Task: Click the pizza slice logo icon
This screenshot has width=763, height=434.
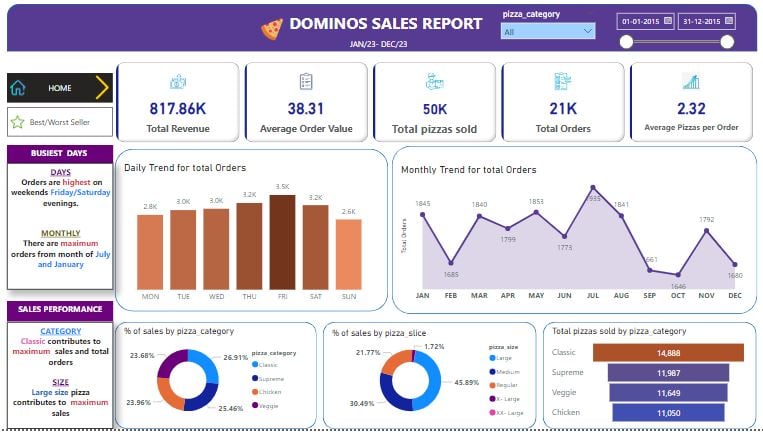Action: point(271,28)
